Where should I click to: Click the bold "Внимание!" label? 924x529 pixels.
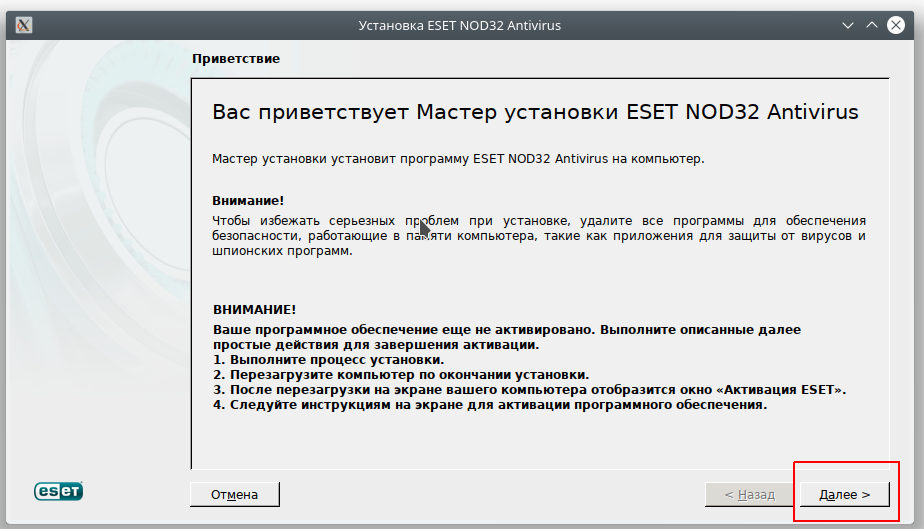(x=248, y=201)
